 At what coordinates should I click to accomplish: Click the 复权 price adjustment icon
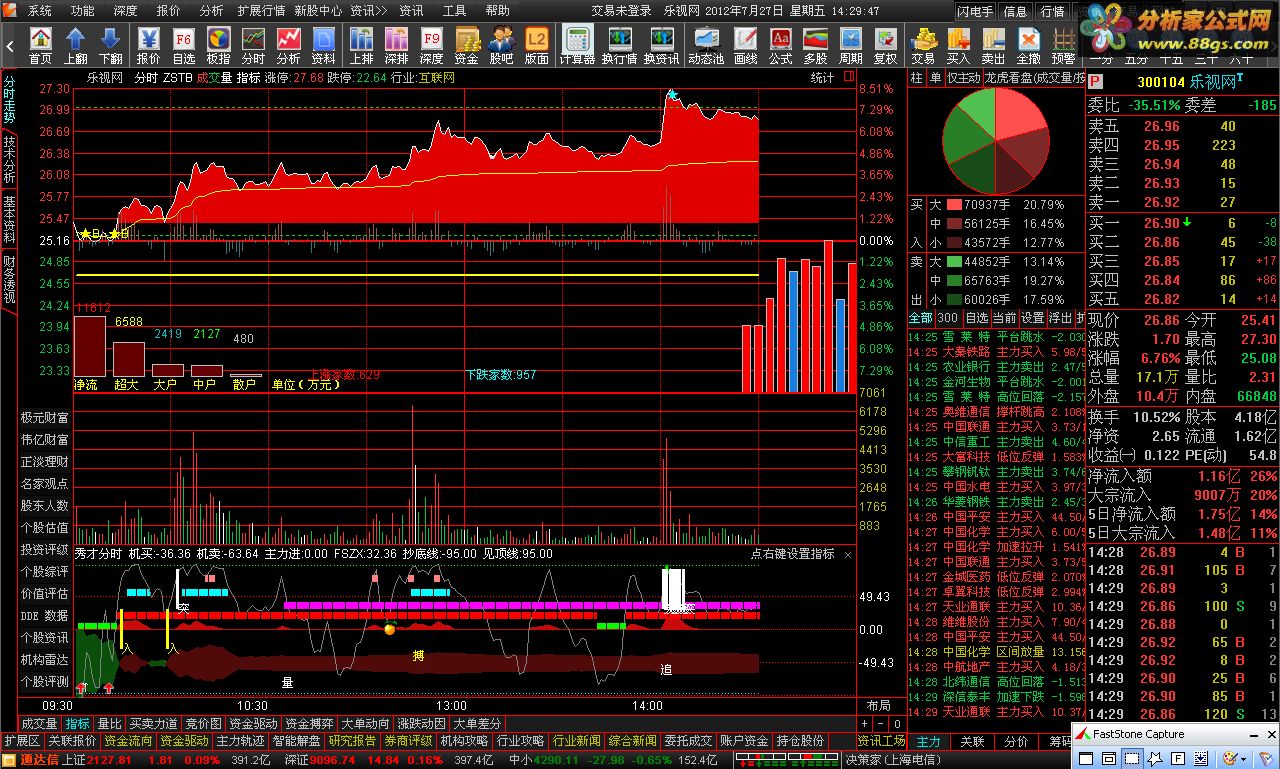(885, 46)
